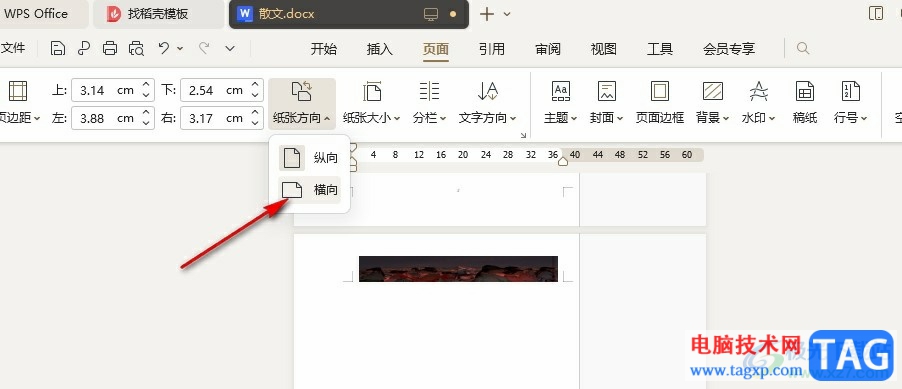Image resolution: width=902 pixels, height=389 pixels.
Task: Switch to the 开始 tab
Action: pyautogui.click(x=324, y=49)
